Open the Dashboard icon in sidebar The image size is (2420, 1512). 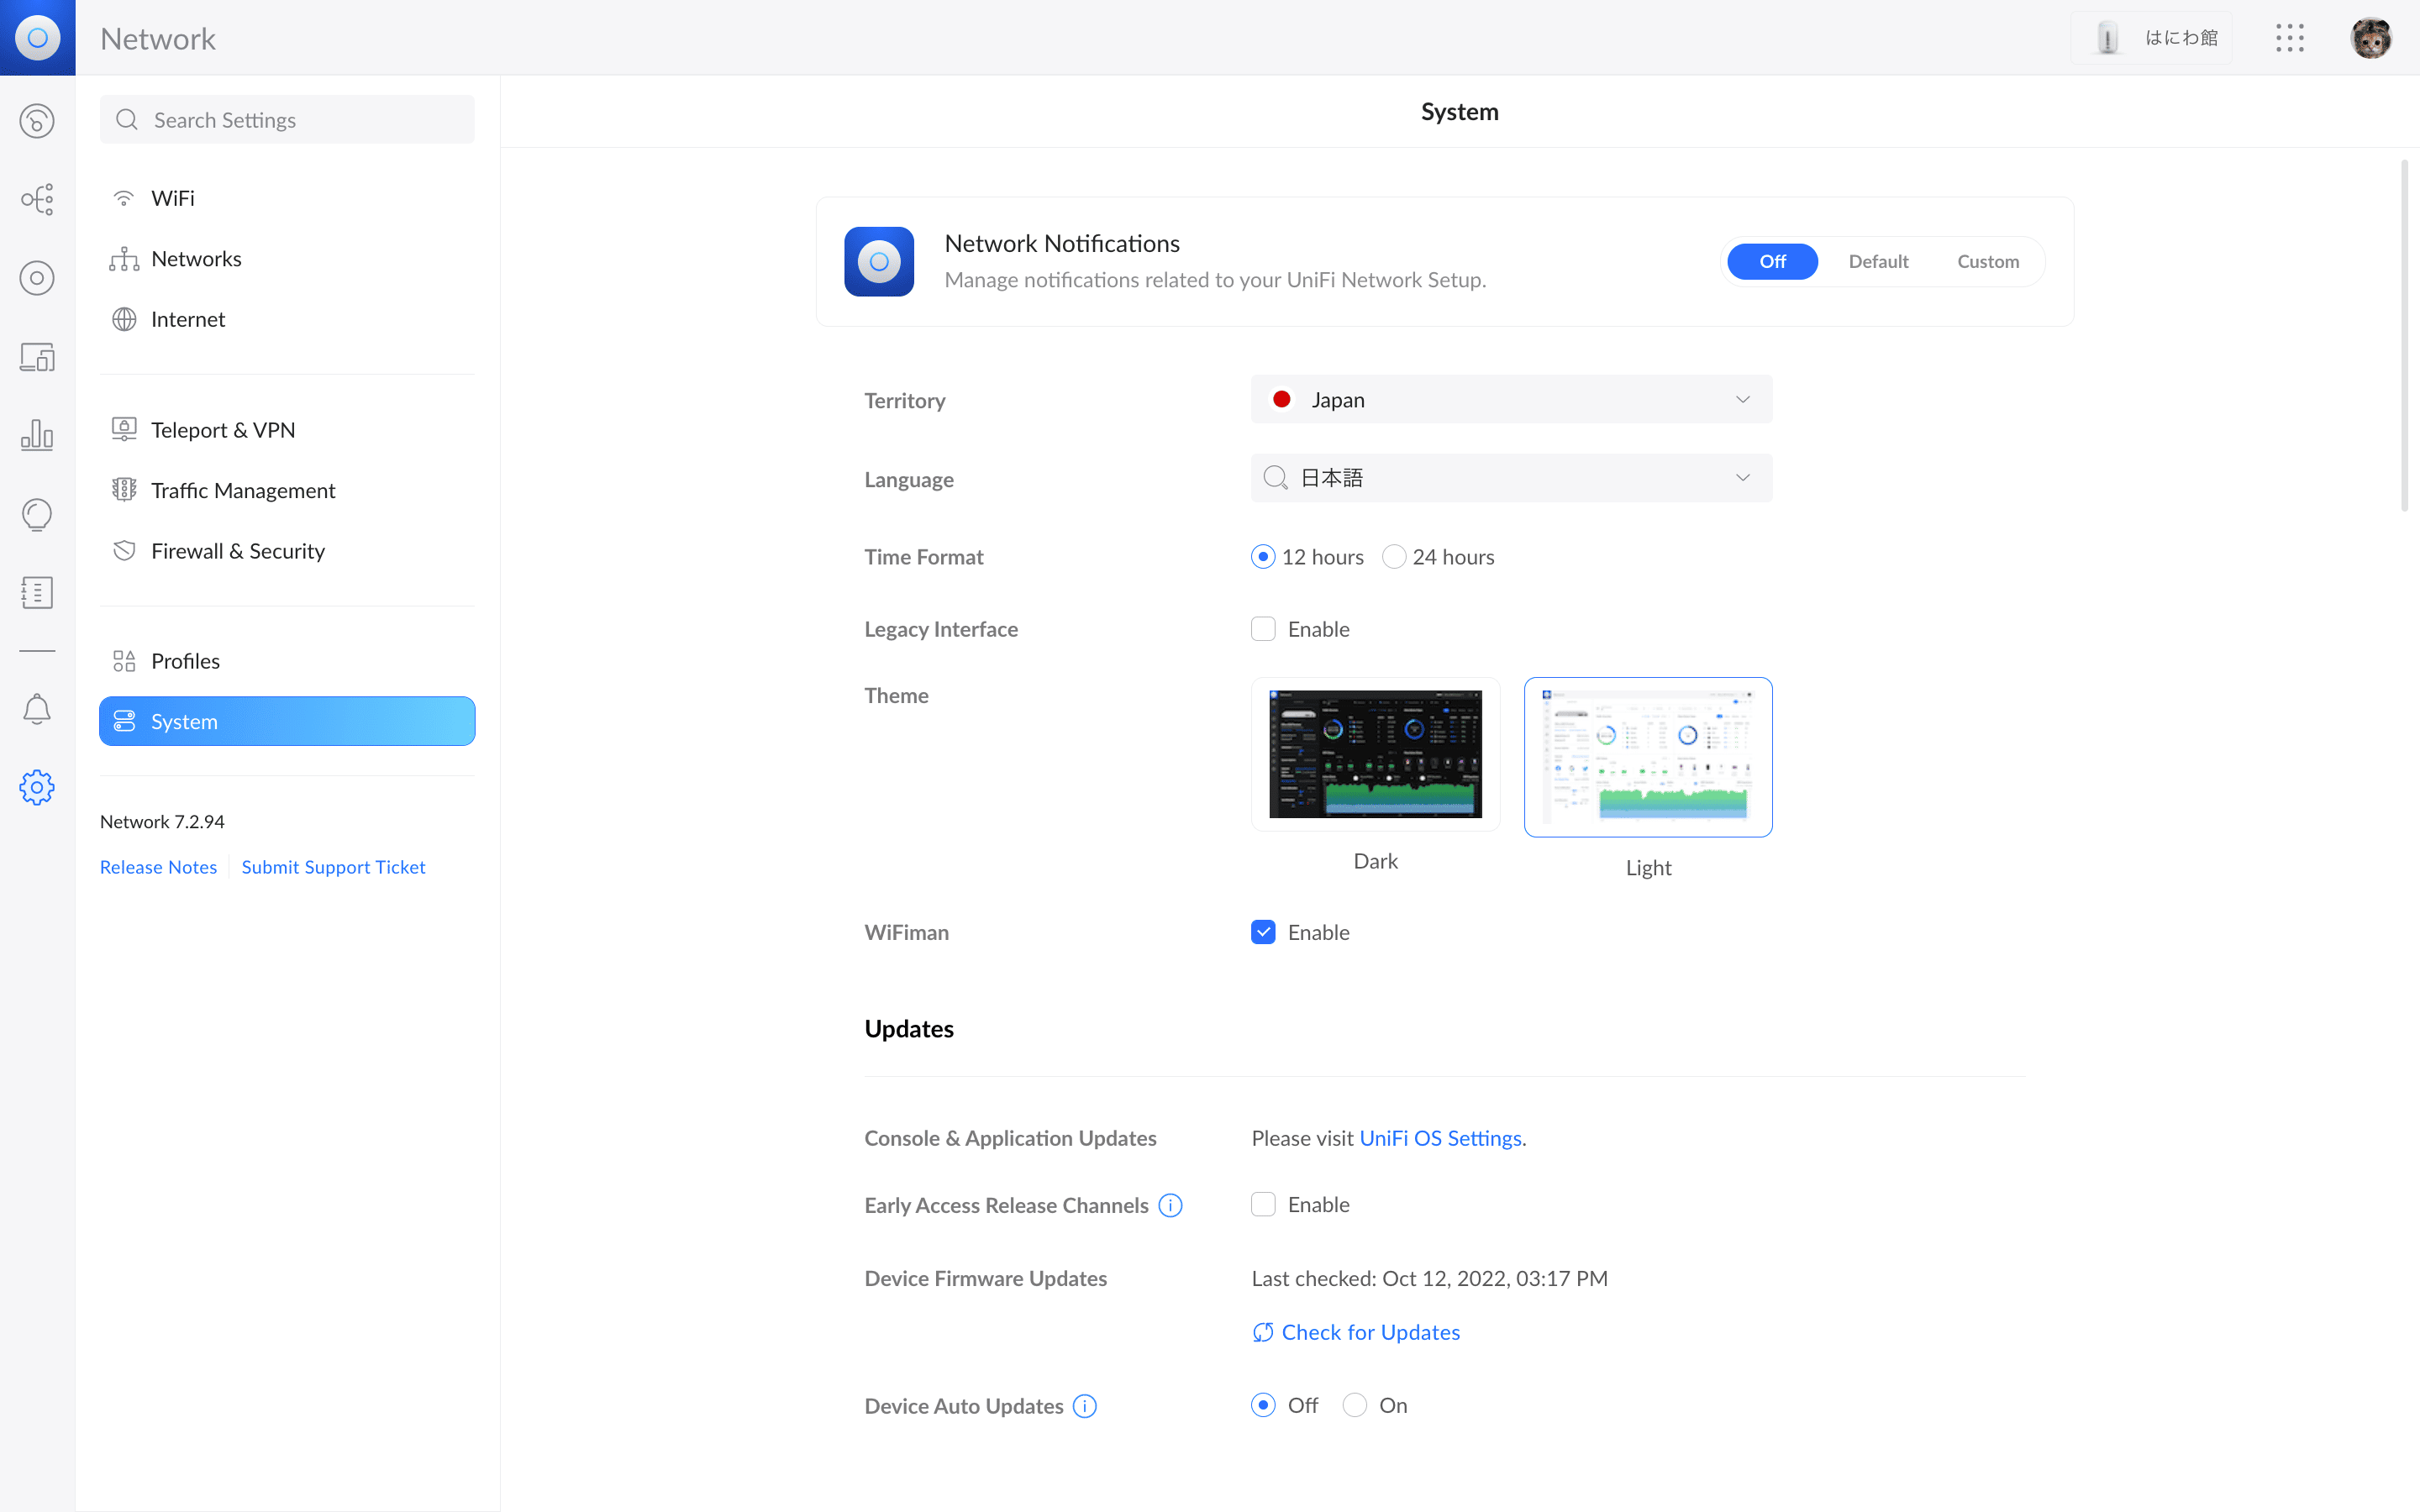point(37,121)
